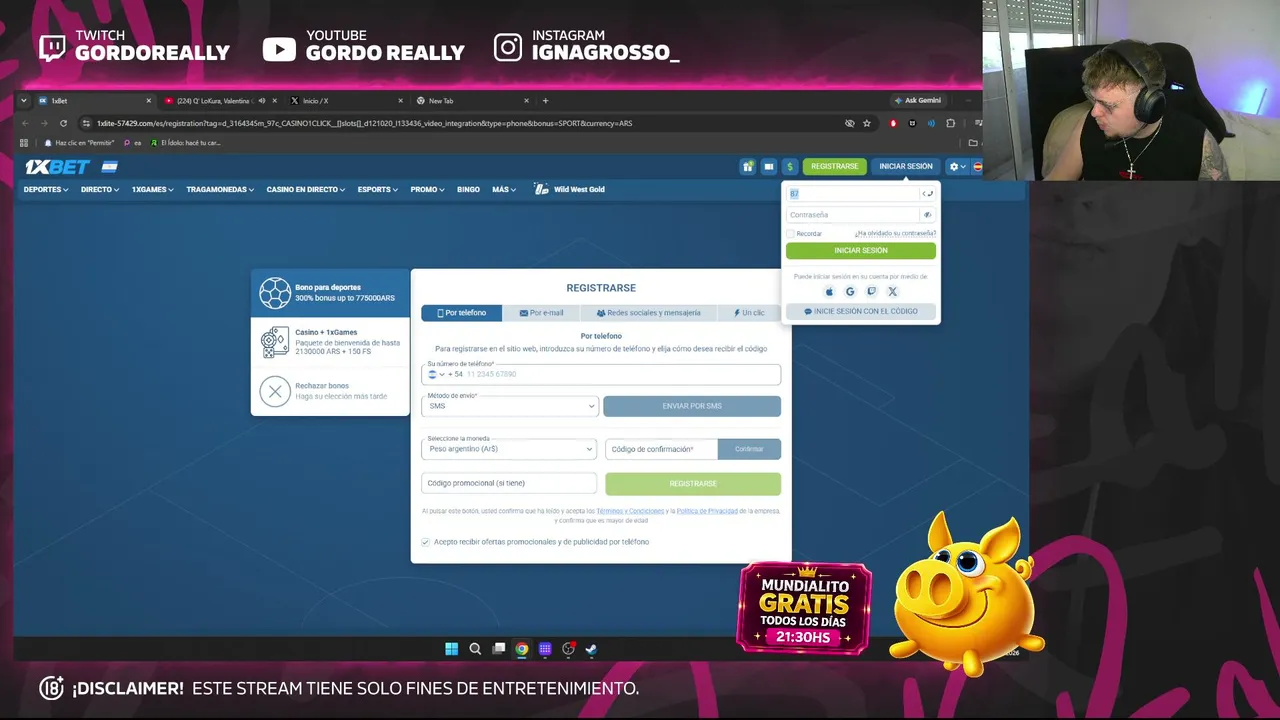Click the 1XBET logo
The image size is (1280, 720).
pyautogui.click(x=57, y=167)
